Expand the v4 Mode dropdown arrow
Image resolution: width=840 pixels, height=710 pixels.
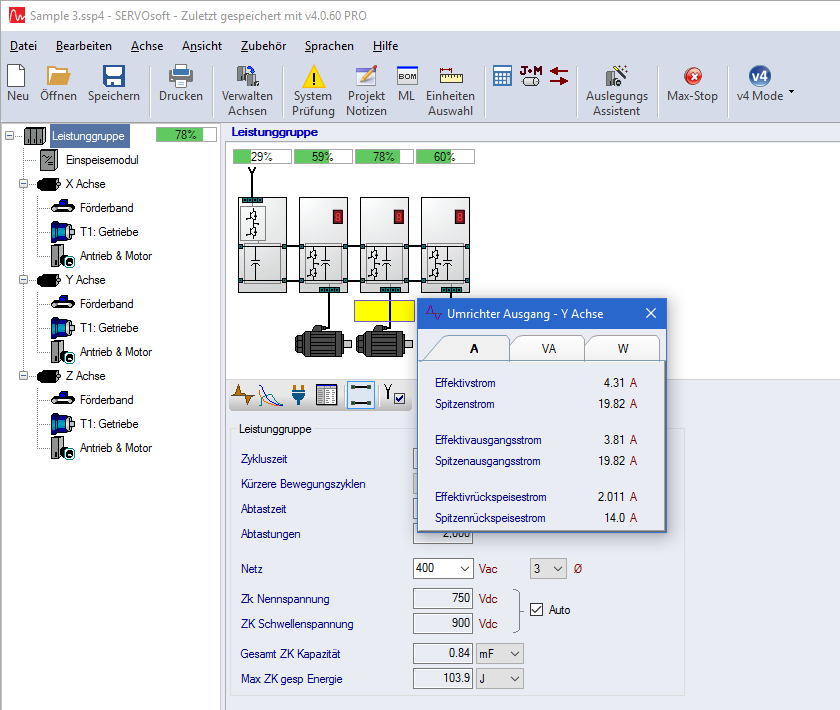[791, 92]
